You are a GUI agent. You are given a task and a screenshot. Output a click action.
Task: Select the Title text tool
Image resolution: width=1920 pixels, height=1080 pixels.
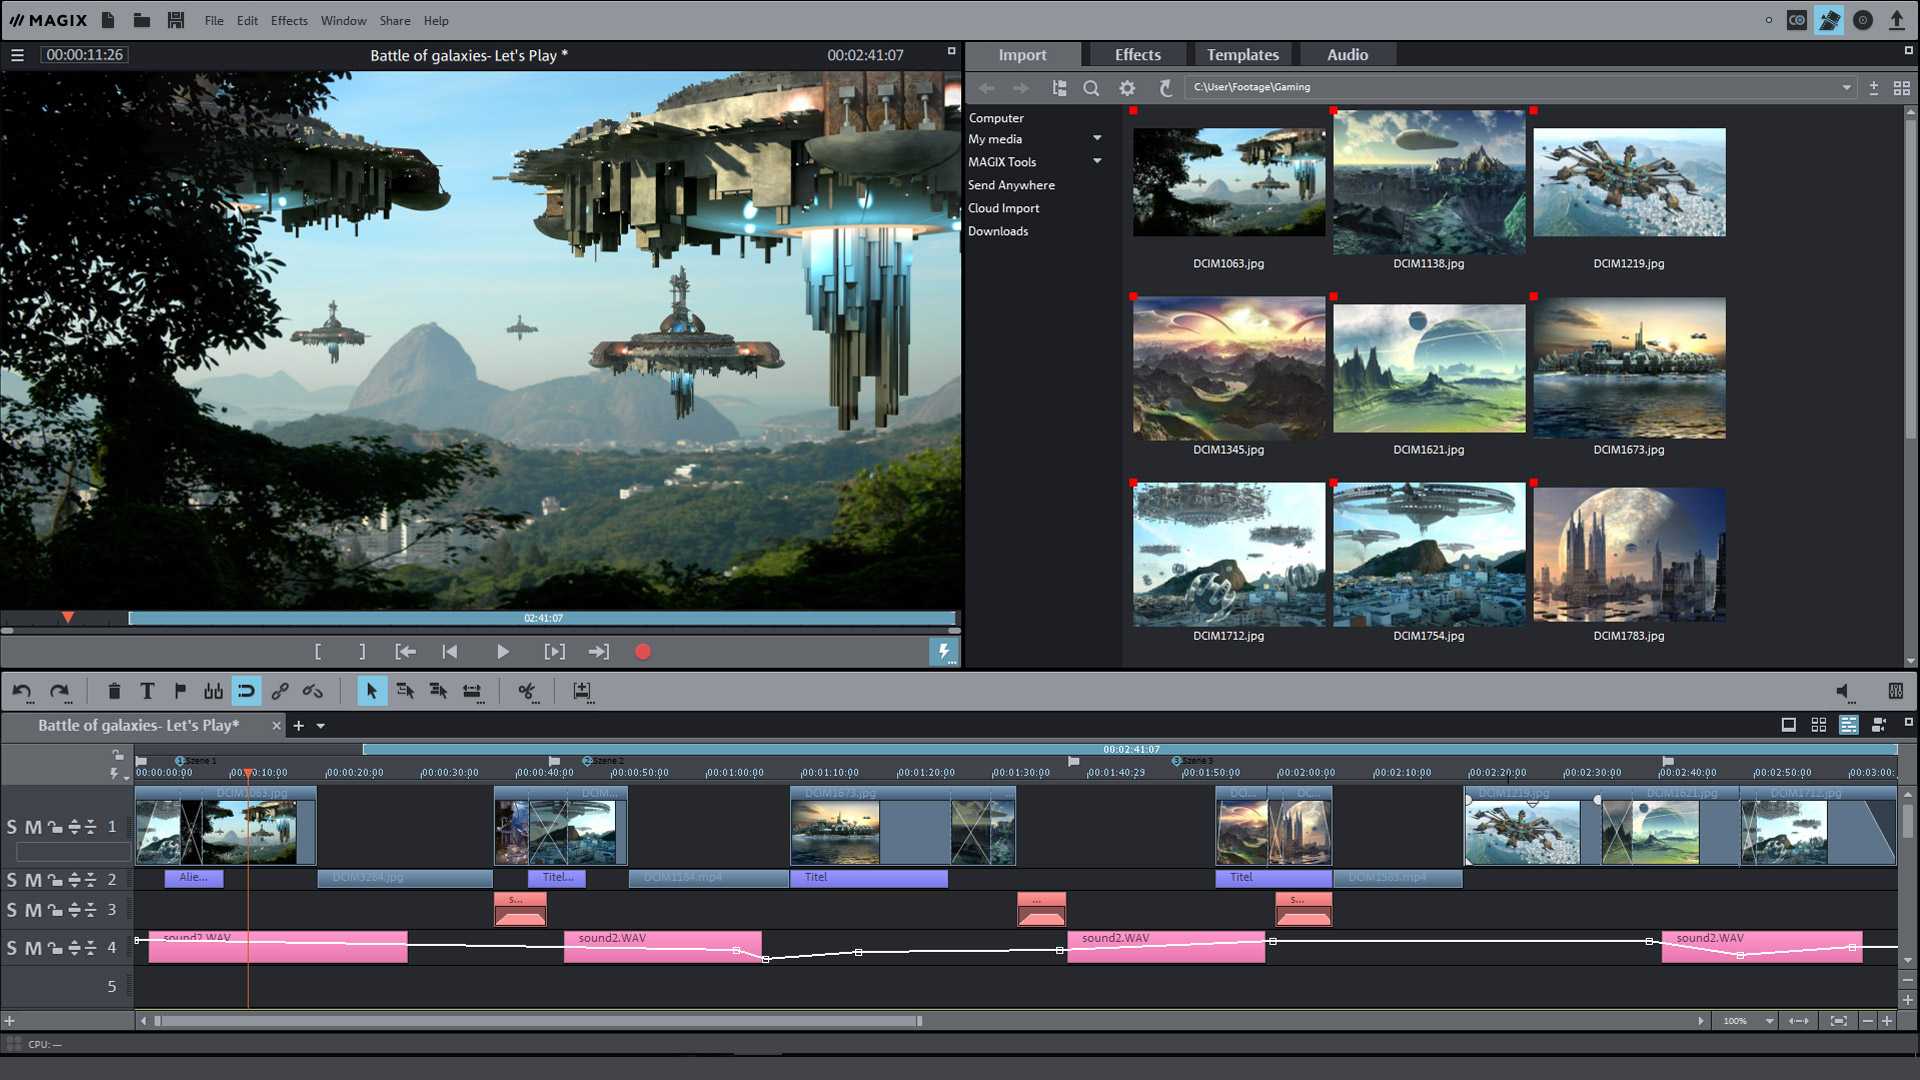[x=147, y=691]
